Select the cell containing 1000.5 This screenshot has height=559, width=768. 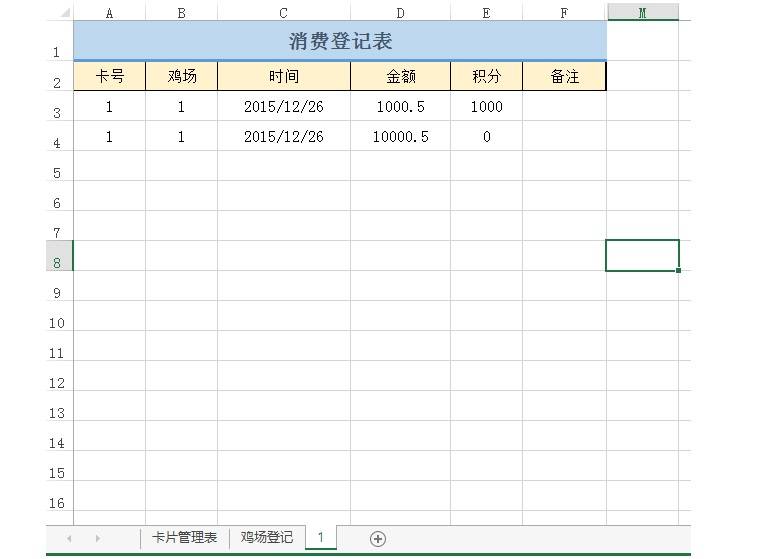coord(400,106)
